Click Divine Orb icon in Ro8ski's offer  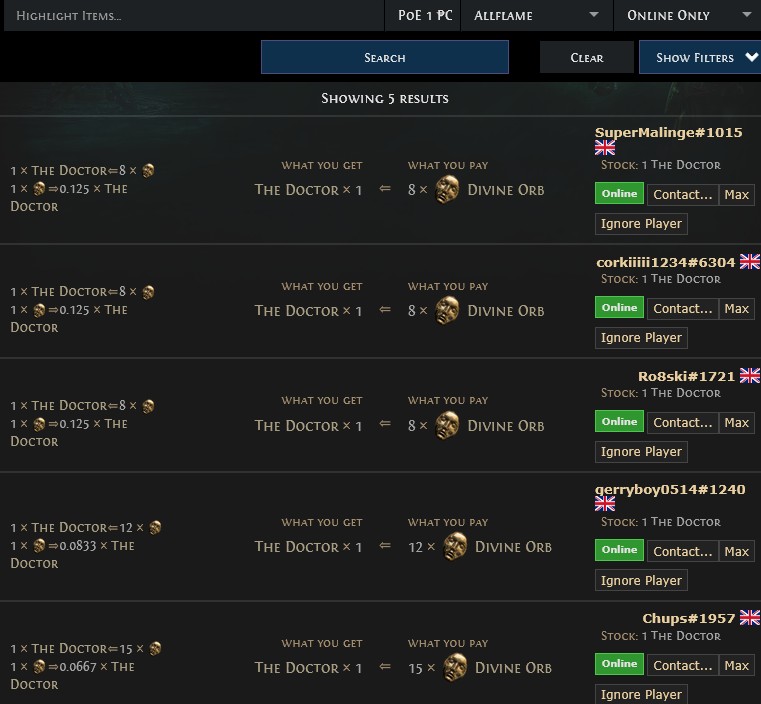447,425
